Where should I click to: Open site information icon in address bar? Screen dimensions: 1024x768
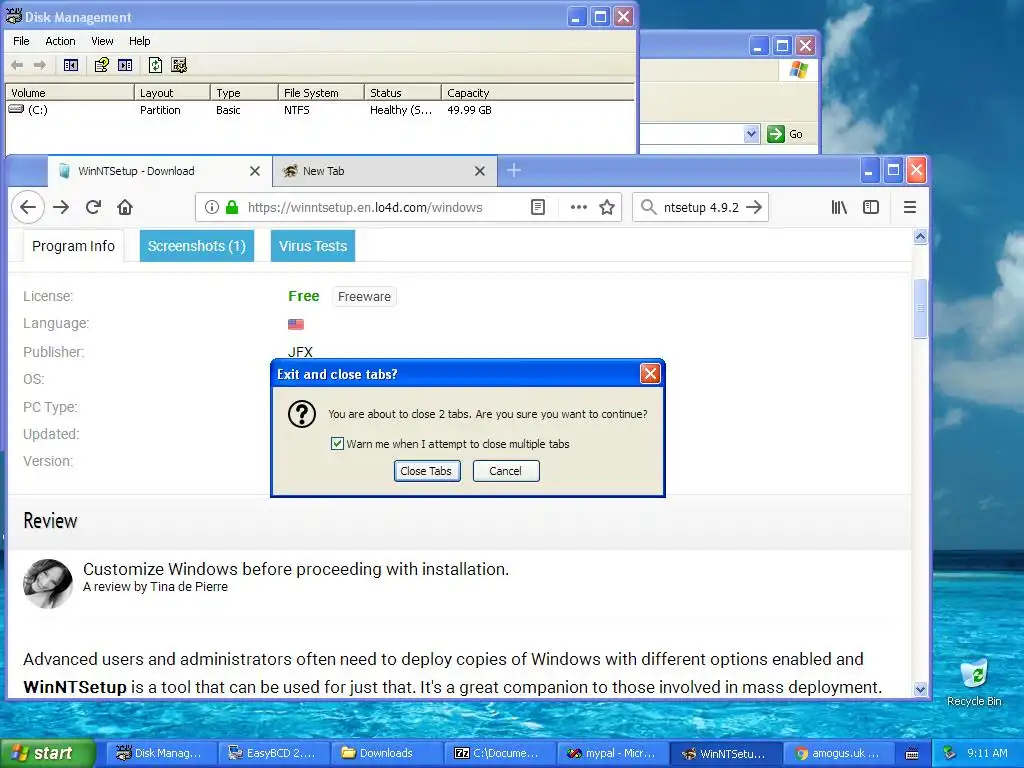pos(212,207)
